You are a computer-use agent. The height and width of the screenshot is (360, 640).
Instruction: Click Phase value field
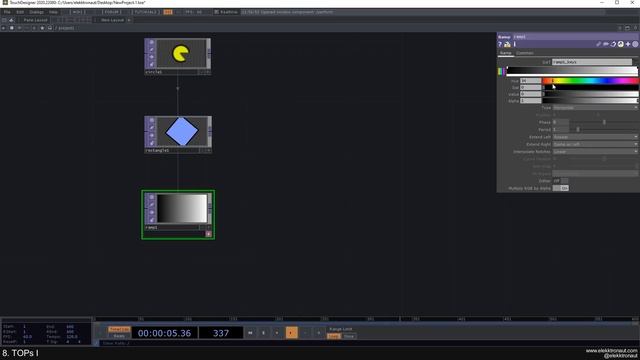tap(561, 122)
